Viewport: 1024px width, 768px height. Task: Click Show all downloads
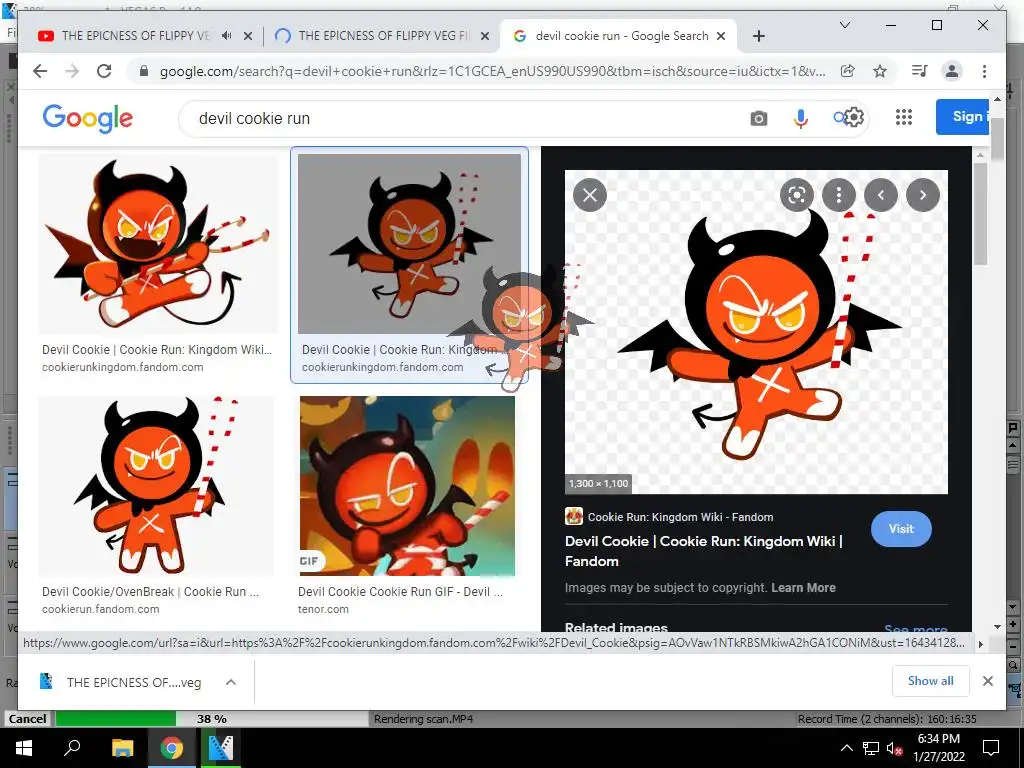(931, 680)
